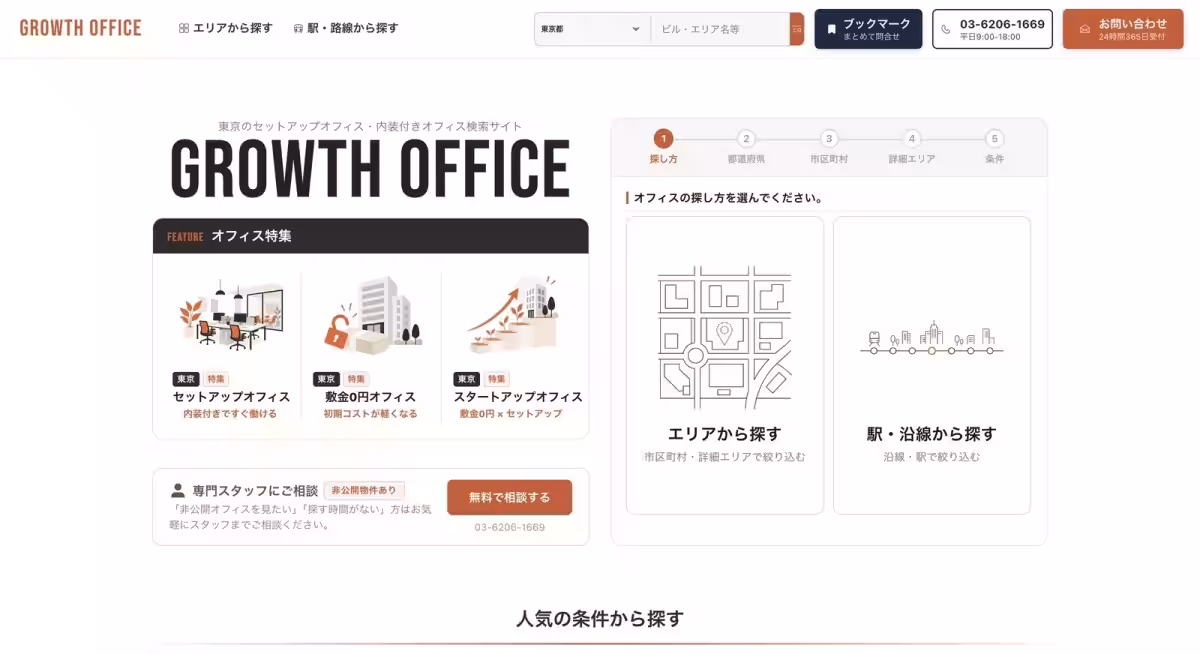1200x654 pixels.
Task: Click the bookmark icon in the header
Action: [x=831, y=29]
